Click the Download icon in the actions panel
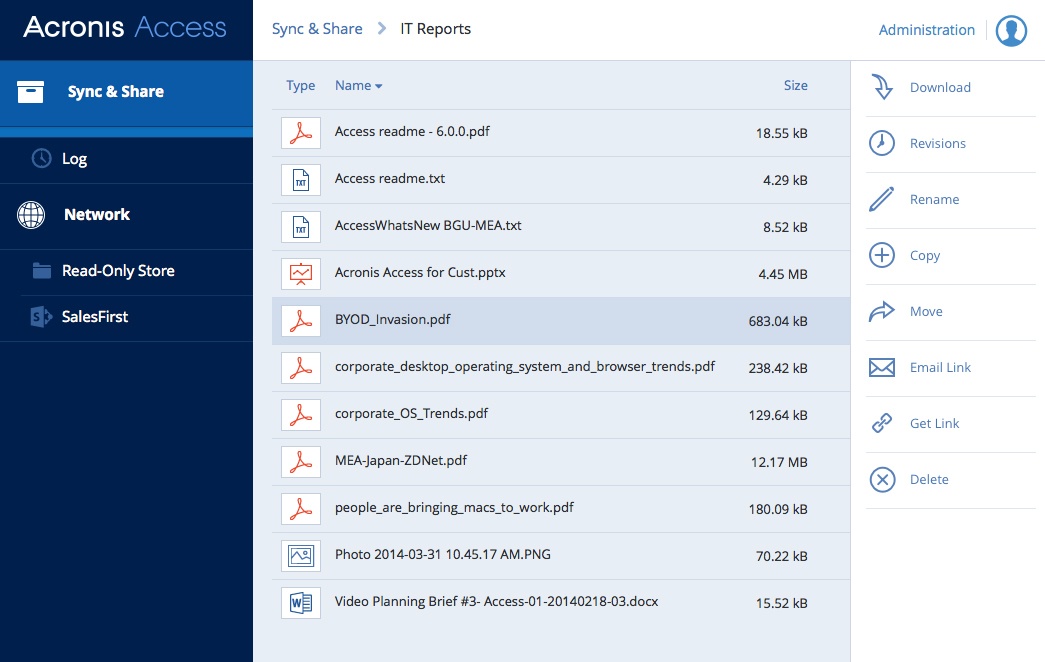 882,87
